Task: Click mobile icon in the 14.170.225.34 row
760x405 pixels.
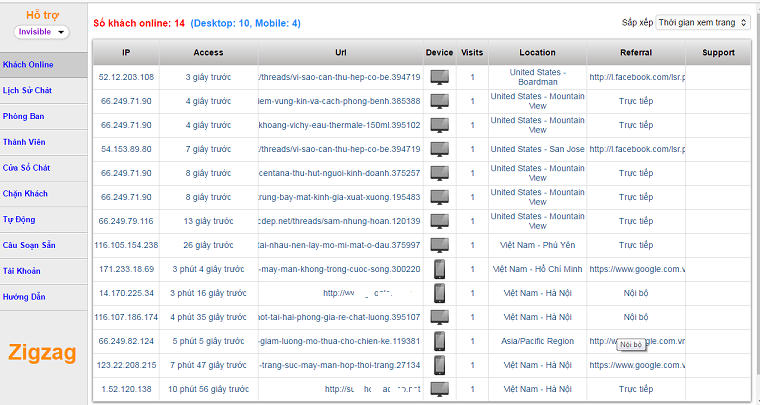Action: click(439, 293)
